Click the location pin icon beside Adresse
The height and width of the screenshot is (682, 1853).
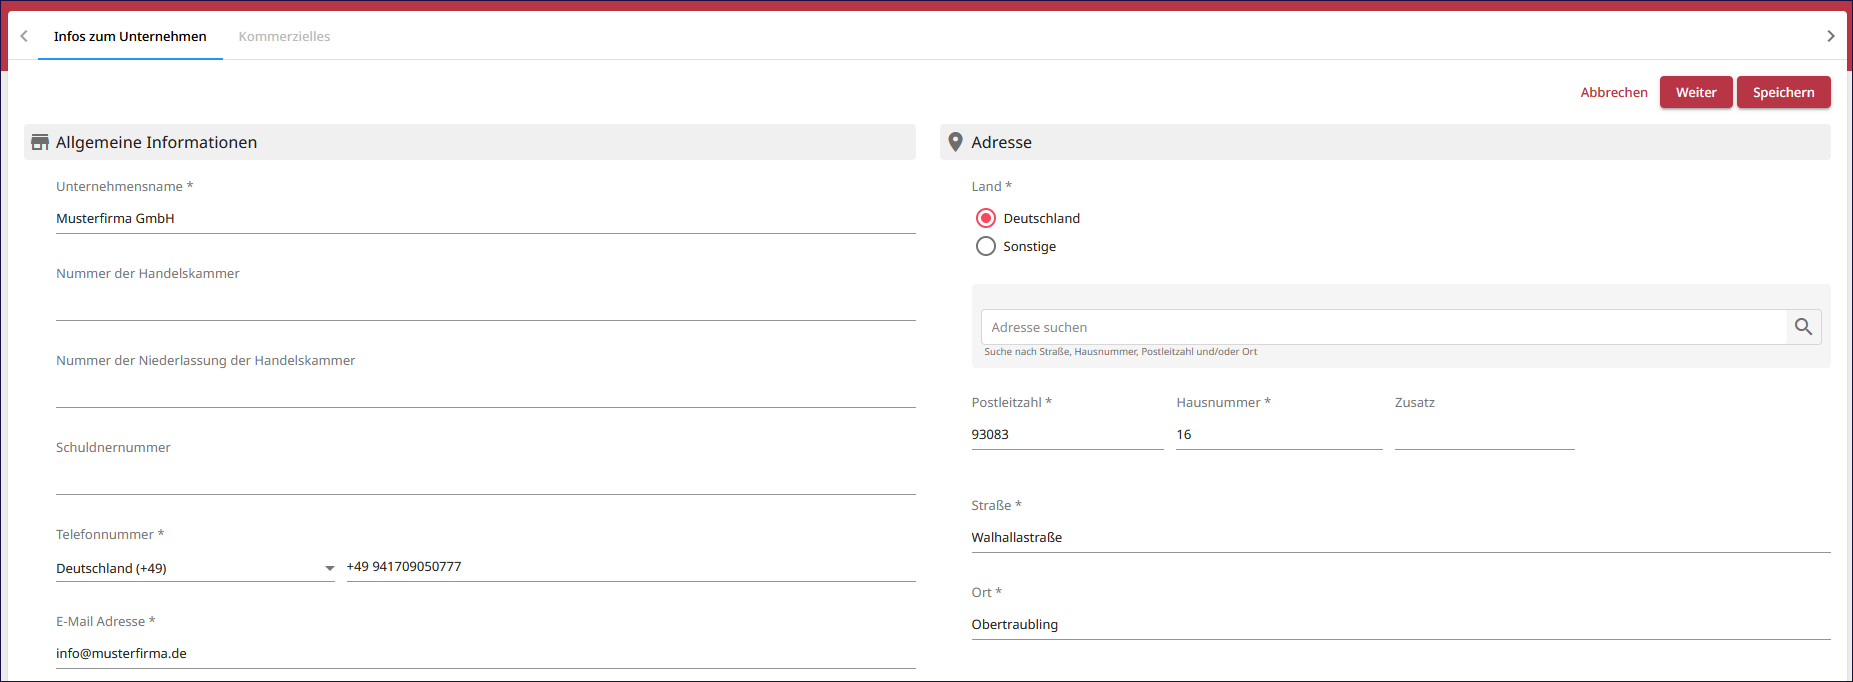coord(955,142)
